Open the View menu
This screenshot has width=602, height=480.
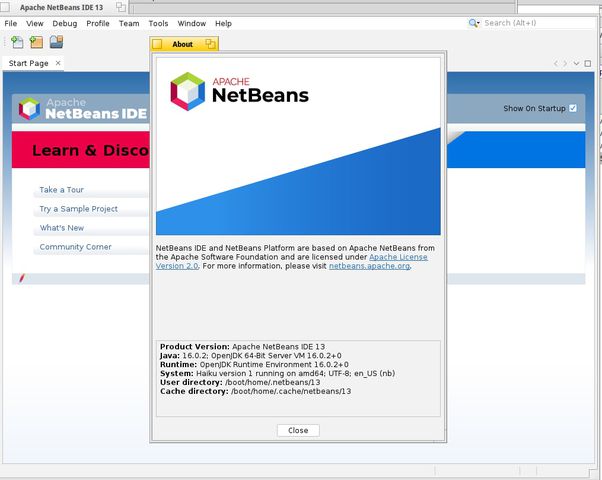point(35,23)
